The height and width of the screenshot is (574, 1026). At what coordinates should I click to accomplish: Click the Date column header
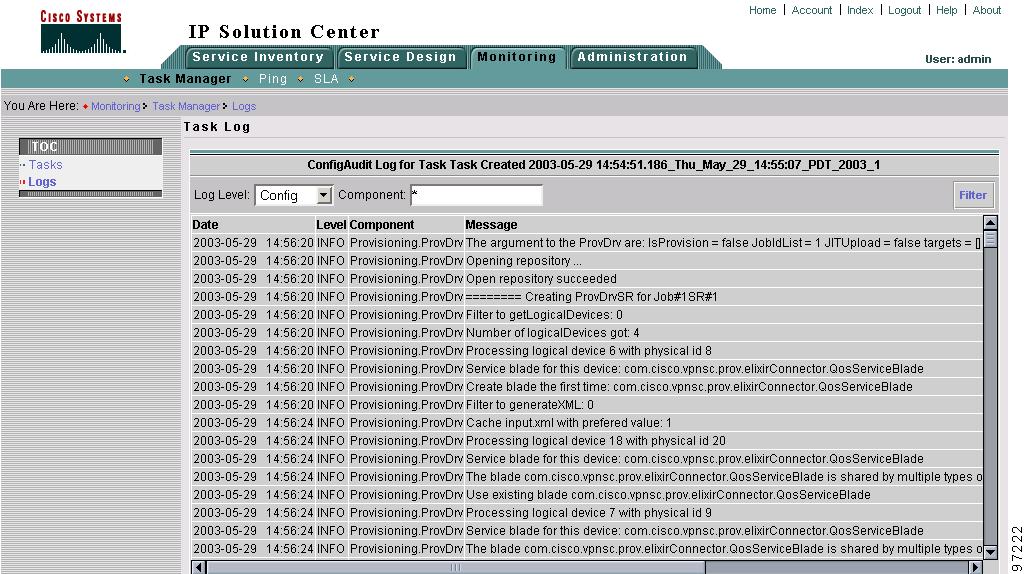pos(205,224)
